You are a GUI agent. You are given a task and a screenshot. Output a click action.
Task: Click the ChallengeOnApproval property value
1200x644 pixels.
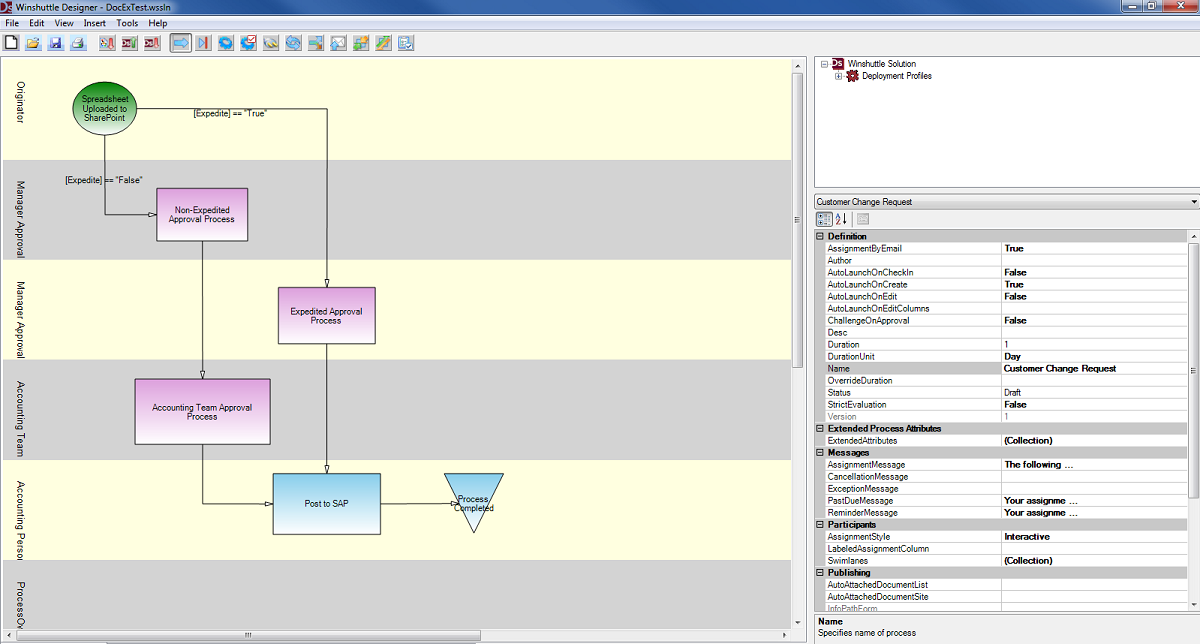point(1095,320)
